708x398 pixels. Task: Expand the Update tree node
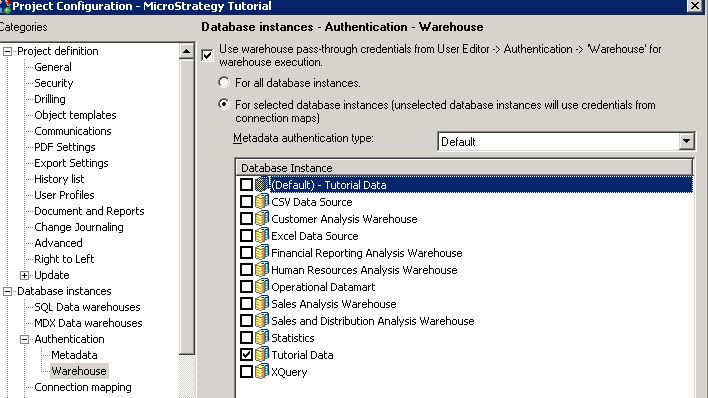pos(24,275)
